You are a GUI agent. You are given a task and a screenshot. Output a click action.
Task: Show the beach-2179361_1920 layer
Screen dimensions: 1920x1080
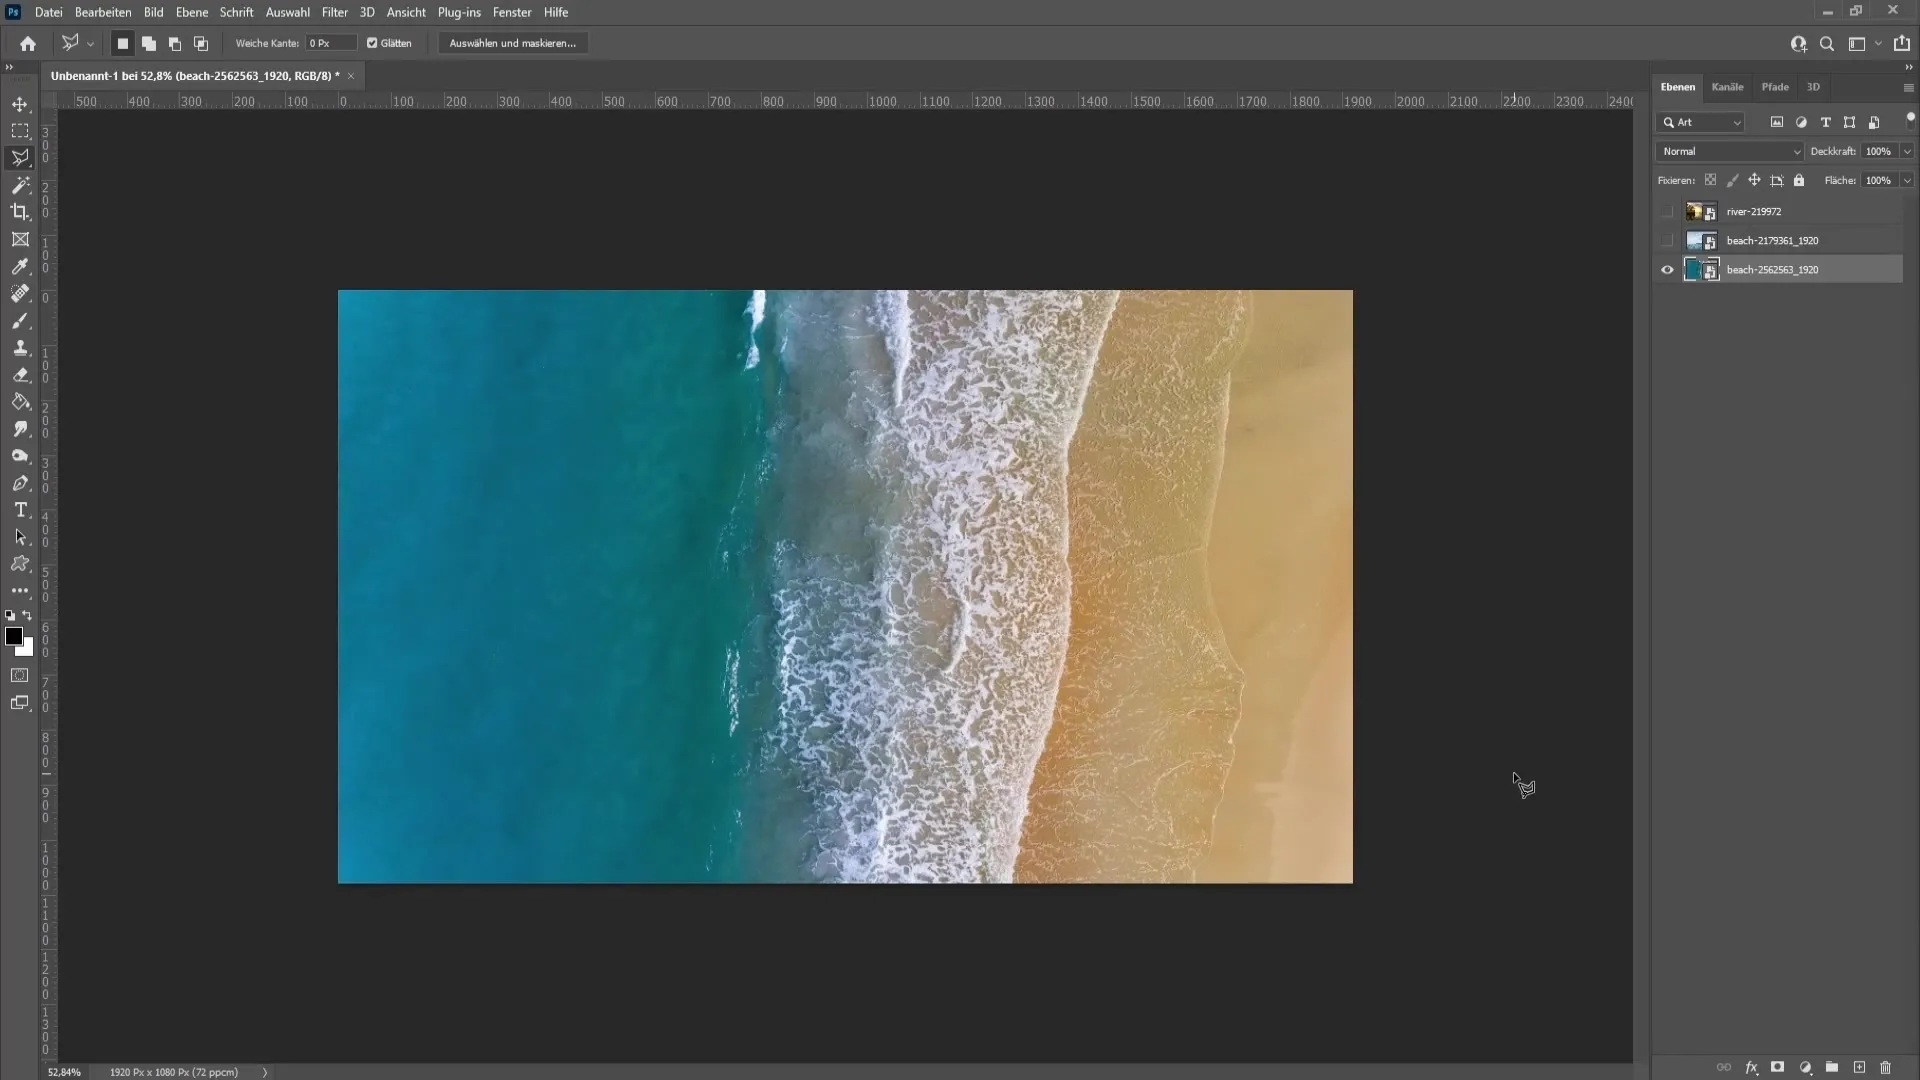click(x=1667, y=240)
